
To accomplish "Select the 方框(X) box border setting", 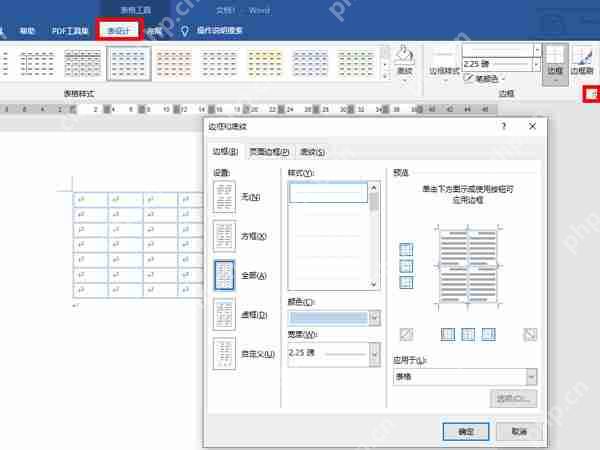I will tap(224, 236).
